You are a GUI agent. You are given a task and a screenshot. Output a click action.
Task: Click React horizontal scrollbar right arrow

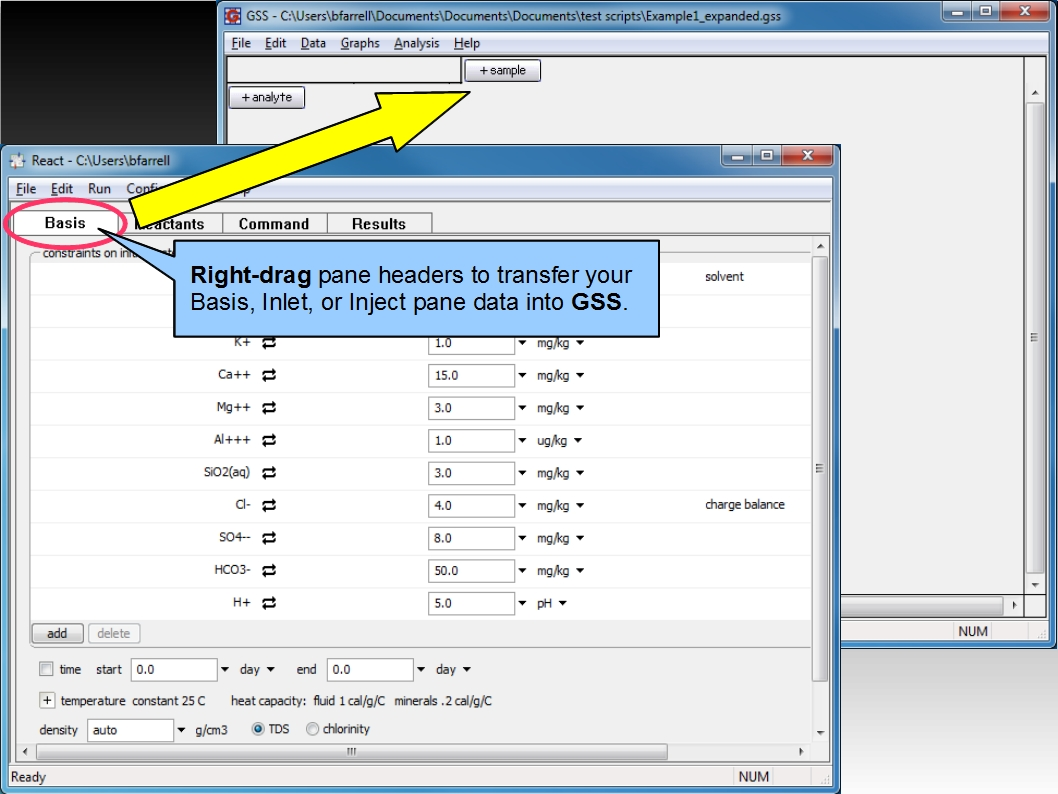click(x=801, y=752)
